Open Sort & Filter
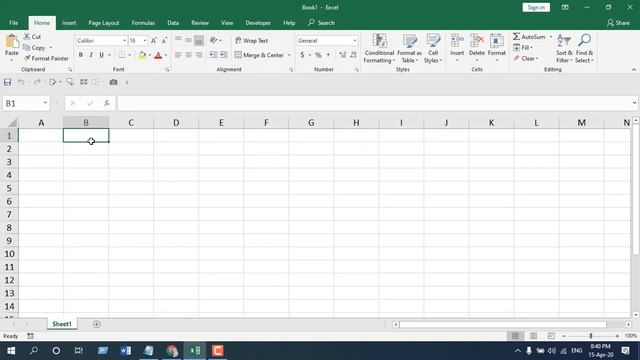640x360 pixels. pos(564,48)
